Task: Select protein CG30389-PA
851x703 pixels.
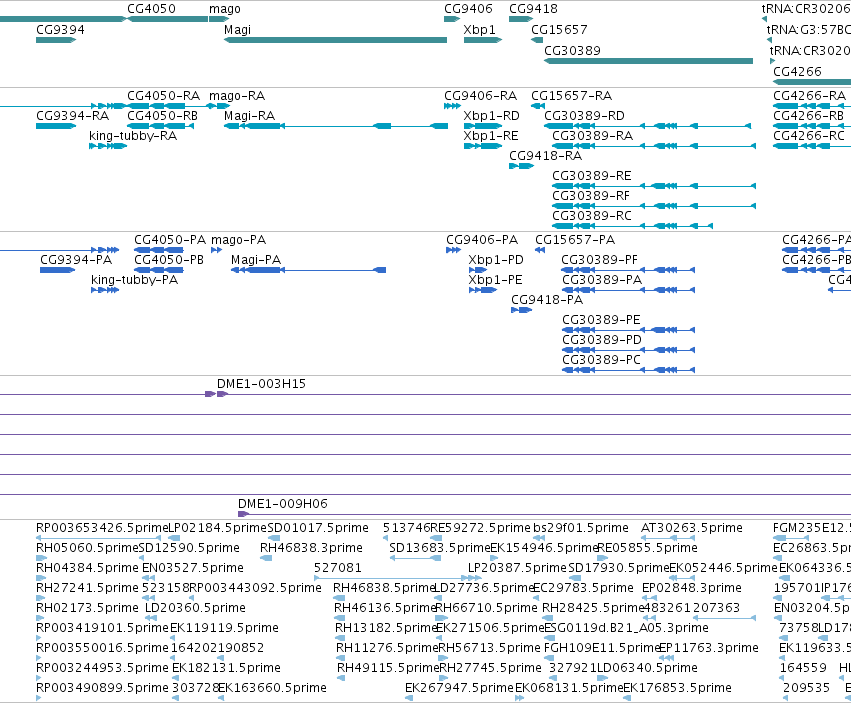Action: (x=628, y=290)
